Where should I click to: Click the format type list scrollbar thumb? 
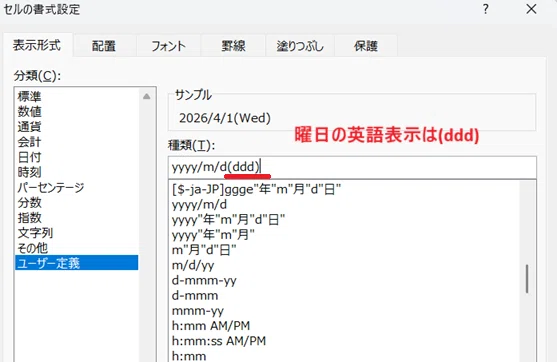tap(527, 279)
